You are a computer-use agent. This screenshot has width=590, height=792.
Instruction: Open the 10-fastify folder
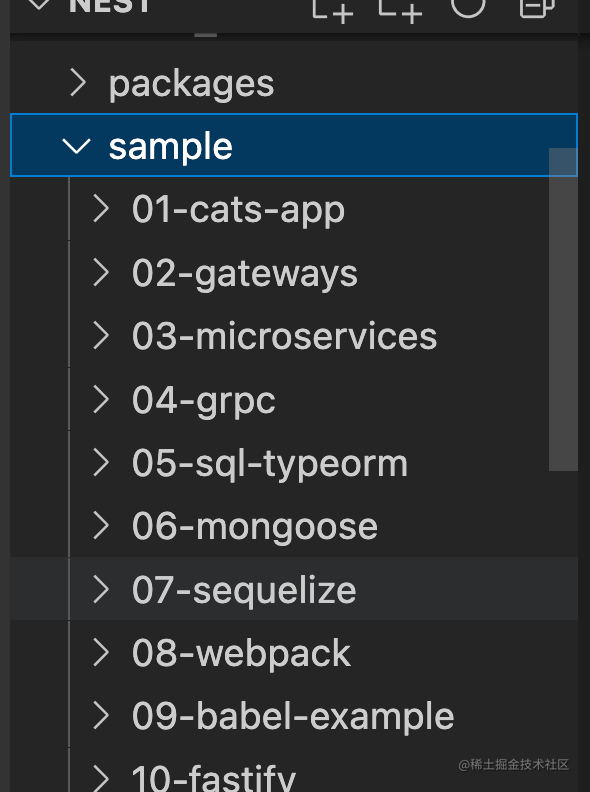[x=213, y=778]
